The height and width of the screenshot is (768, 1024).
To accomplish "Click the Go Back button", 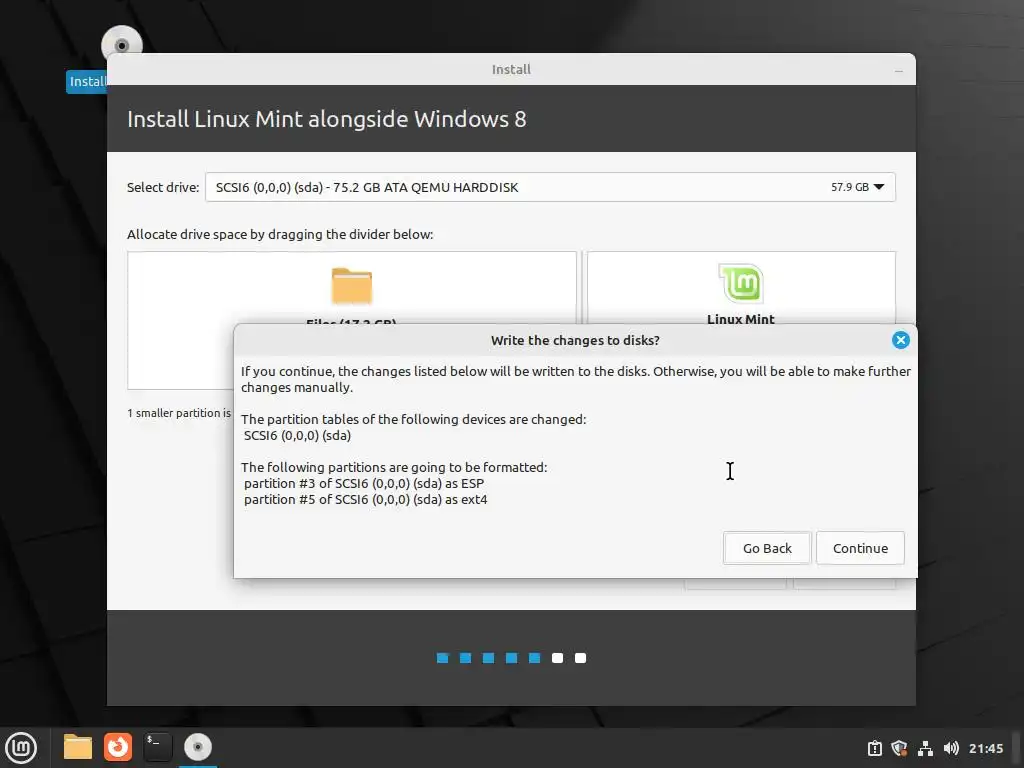I will [x=767, y=548].
